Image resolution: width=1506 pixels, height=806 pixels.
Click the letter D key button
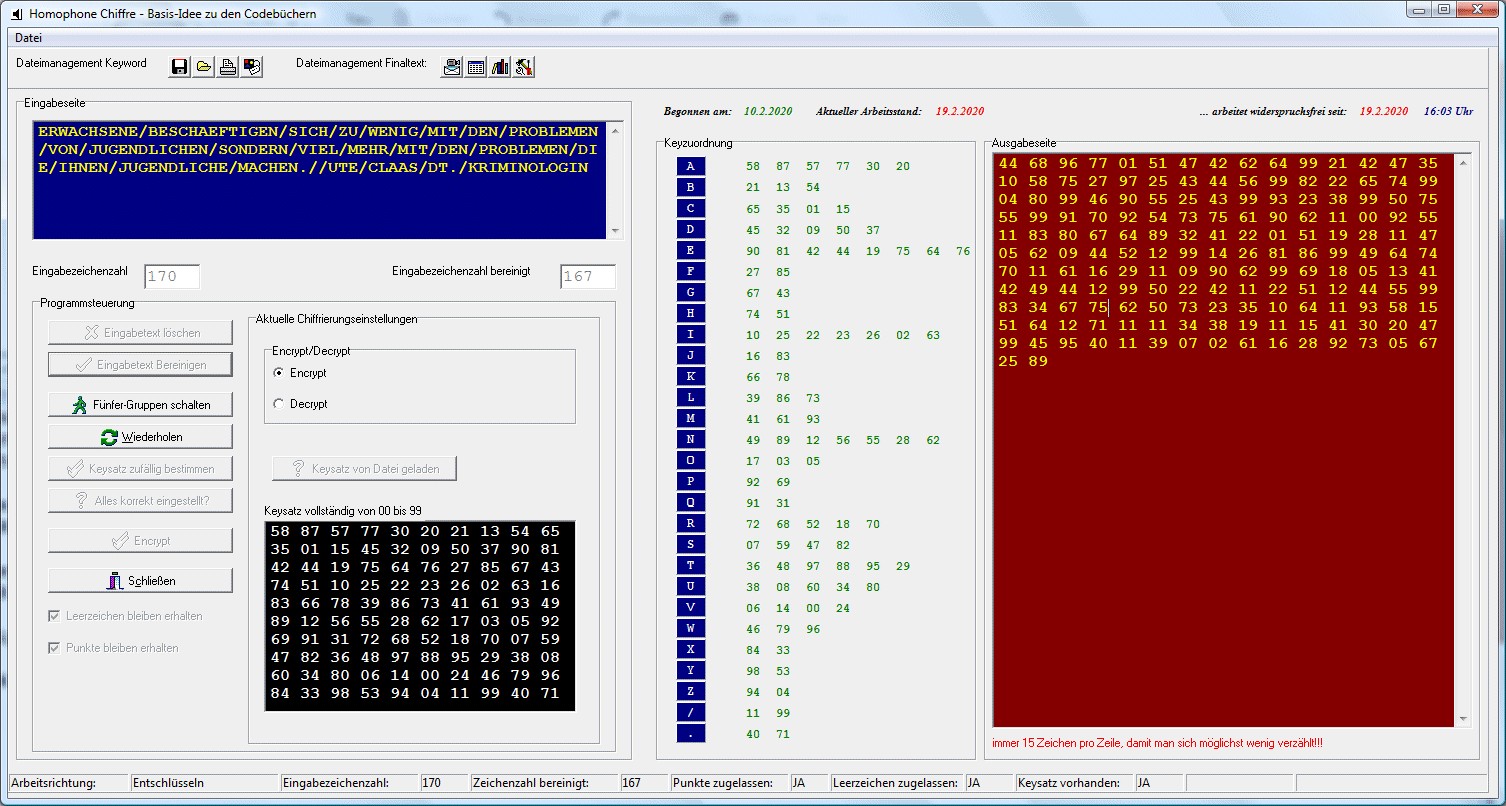[x=690, y=229]
